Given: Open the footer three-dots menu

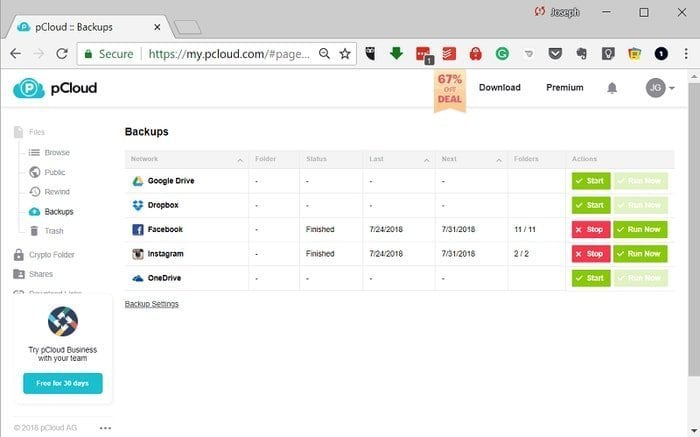Looking at the screenshot, I should click(105, 428).
